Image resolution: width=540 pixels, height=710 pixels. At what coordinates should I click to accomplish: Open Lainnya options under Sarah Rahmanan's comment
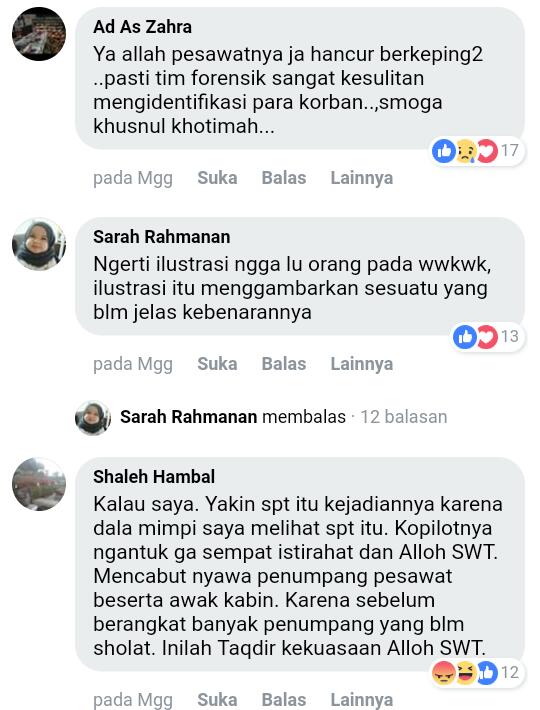362,364
